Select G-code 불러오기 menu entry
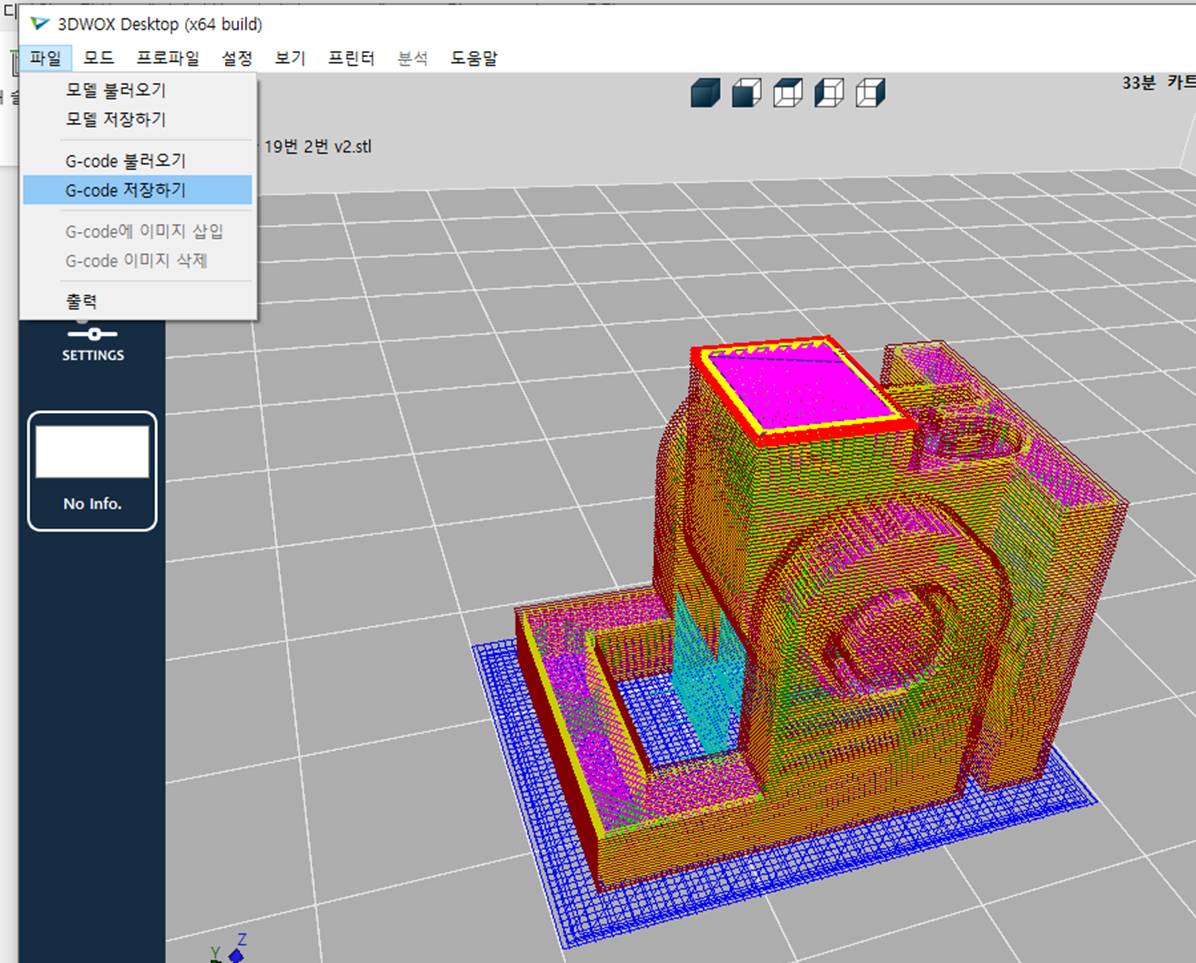The image size is (1196, 963). pyautogui.click(x=137, y=161)
